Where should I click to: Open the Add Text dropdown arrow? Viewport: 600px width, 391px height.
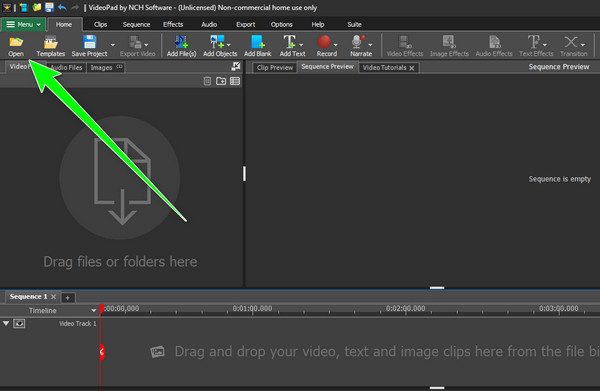point(301,45)
